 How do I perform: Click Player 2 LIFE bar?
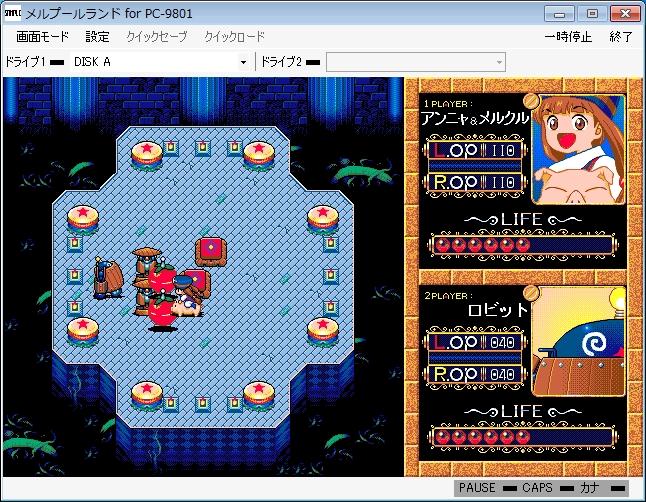point(522,437)
